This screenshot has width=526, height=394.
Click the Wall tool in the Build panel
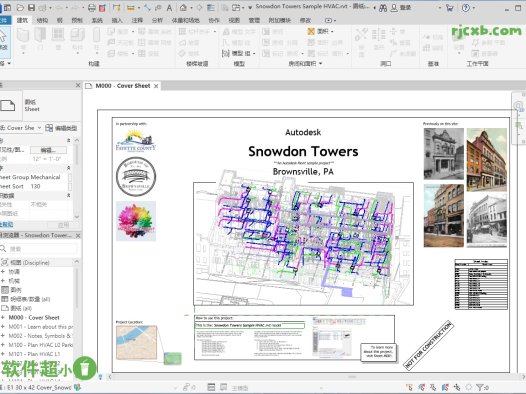click(x=23, y=39)
